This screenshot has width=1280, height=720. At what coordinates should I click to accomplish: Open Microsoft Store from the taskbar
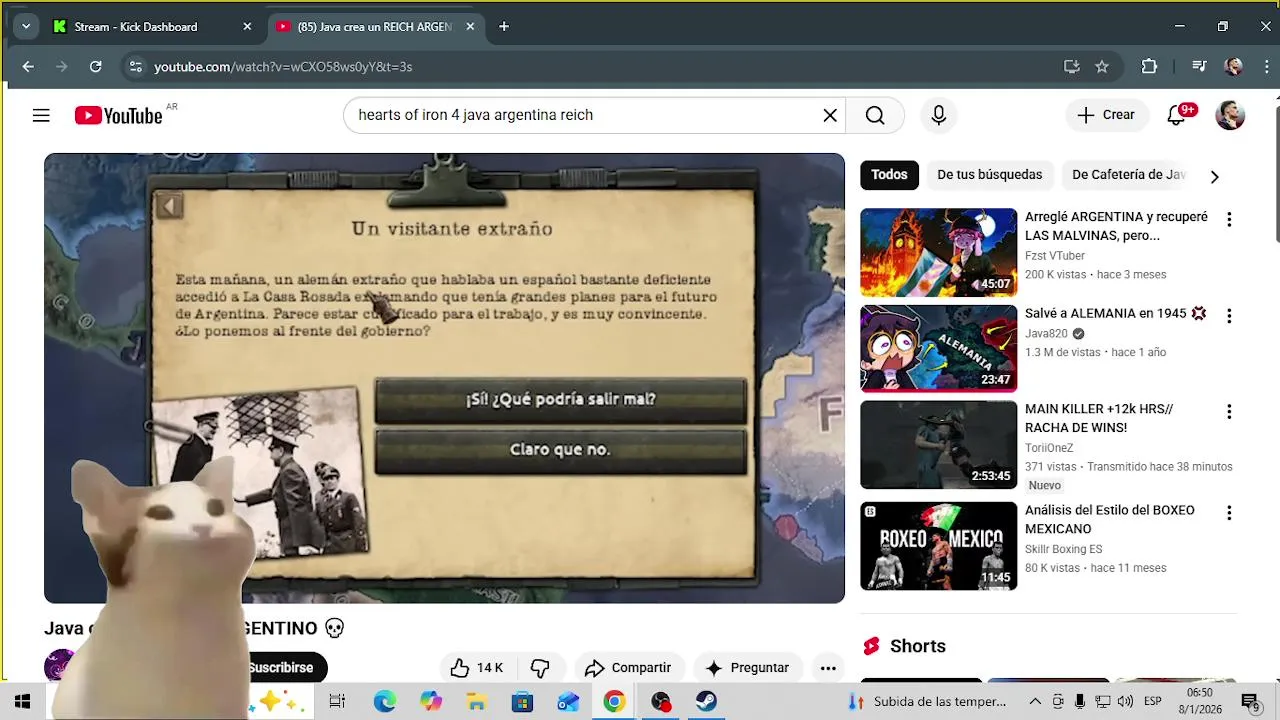pyautogui.click(x=523, y=702)
